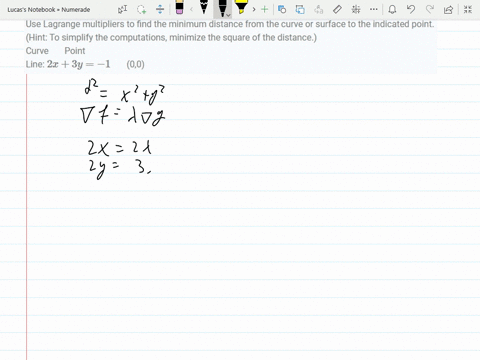Choose the Lasso Select tool
The height and width of the screenshot is (360, 480).
tap(142, 9)
